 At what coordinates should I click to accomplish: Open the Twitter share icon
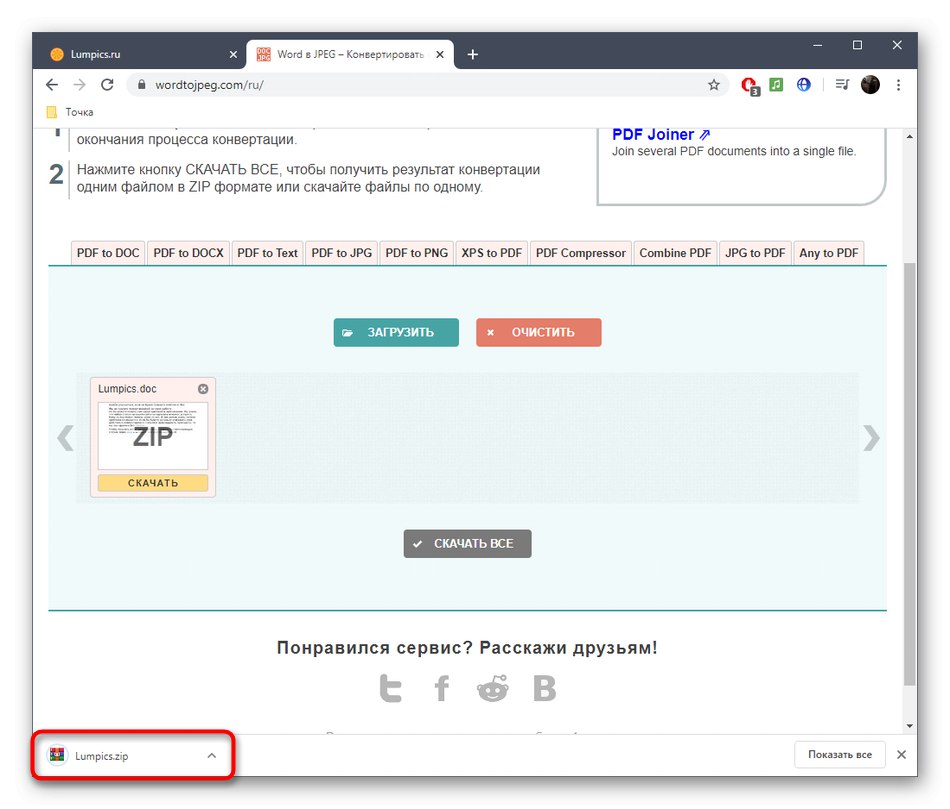coord(390,687)
